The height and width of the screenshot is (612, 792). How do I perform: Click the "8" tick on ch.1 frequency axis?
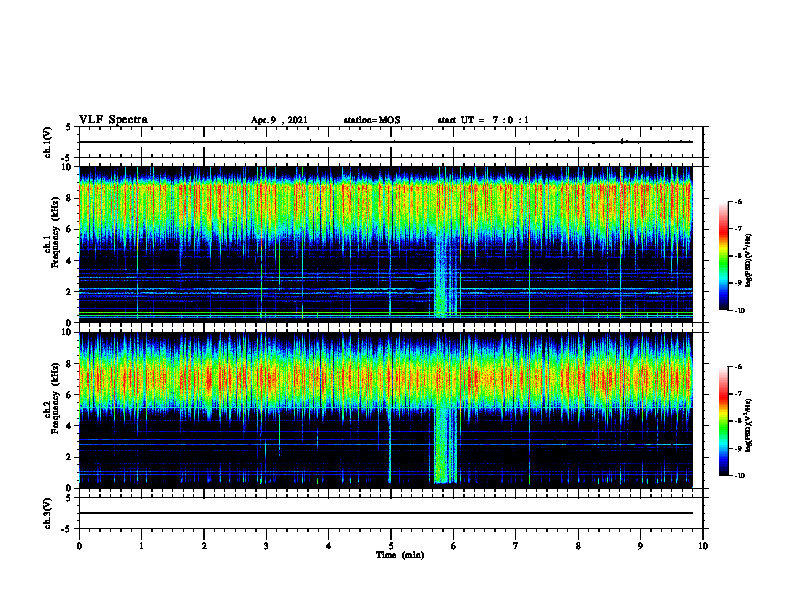70,198
